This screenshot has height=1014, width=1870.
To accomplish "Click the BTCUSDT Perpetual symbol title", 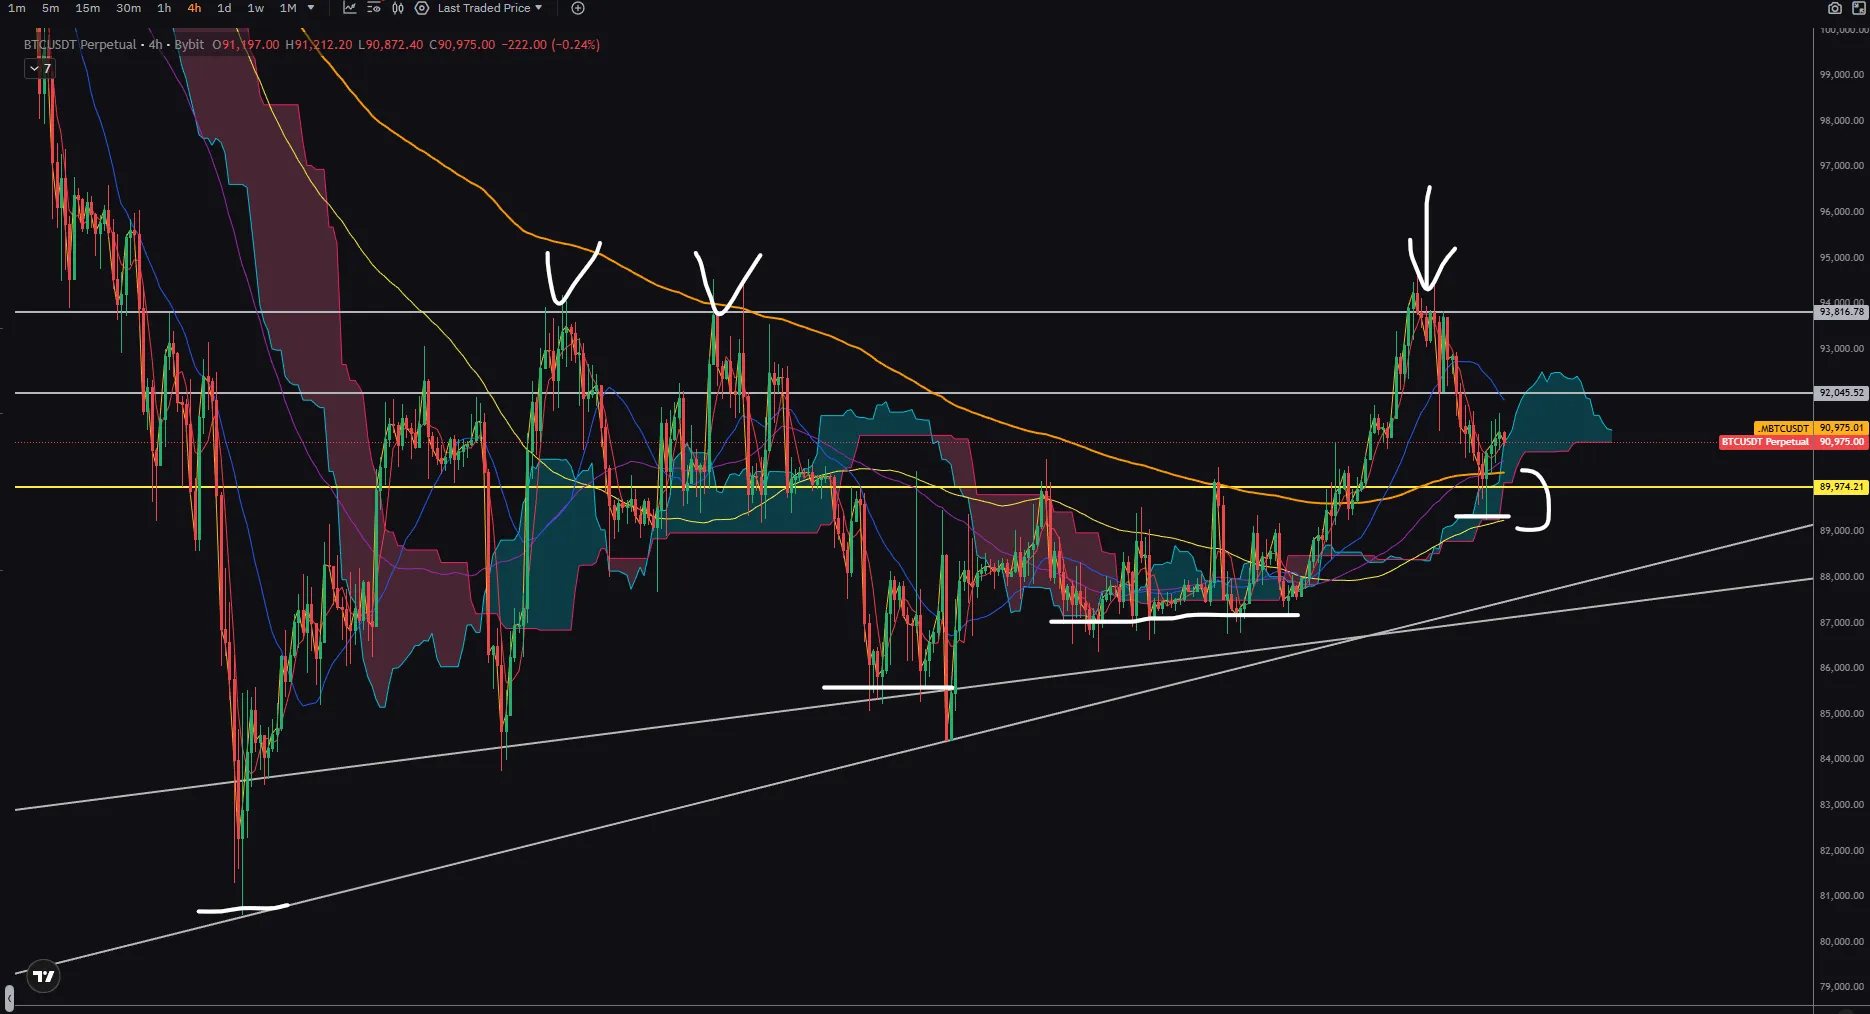I will pos(80,45).
